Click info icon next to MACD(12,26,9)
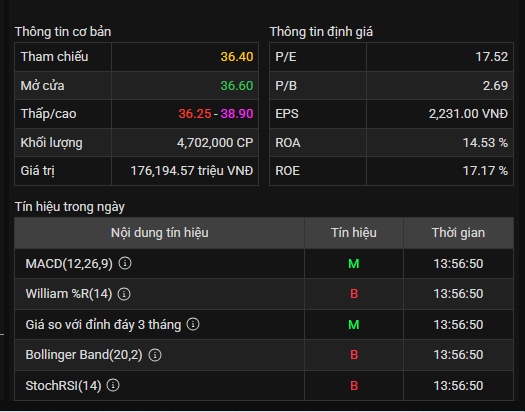The height and width of the screenshot is (412, 525). [x=125, y=263]
